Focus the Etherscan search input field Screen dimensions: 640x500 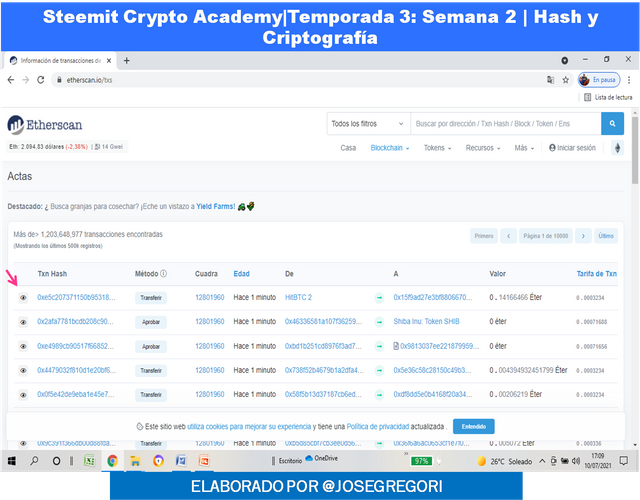[x=505, y=124]
